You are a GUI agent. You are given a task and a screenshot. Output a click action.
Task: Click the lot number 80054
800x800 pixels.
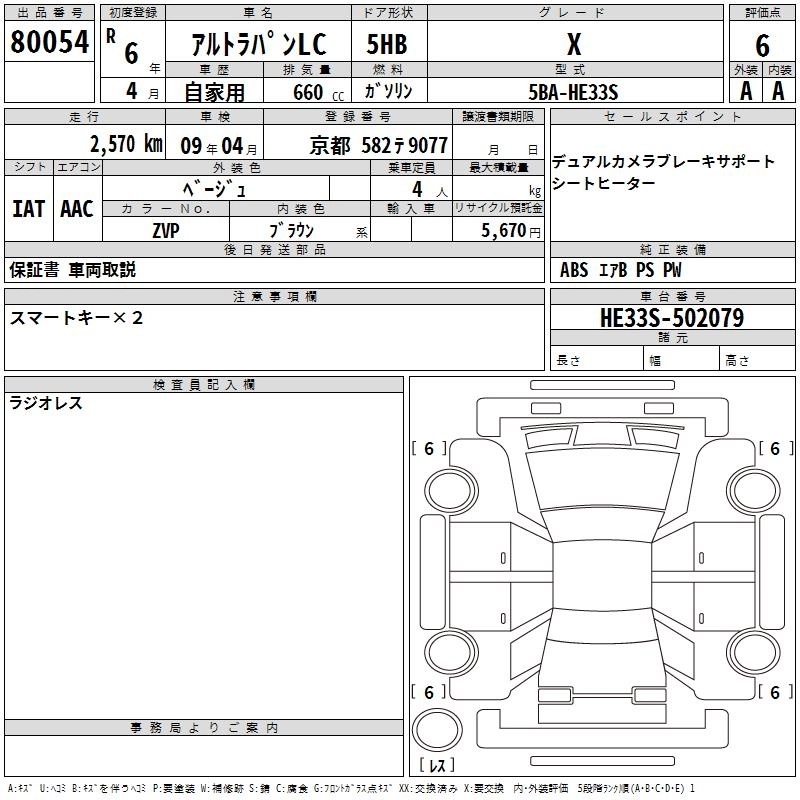click(x=49, y=42)
